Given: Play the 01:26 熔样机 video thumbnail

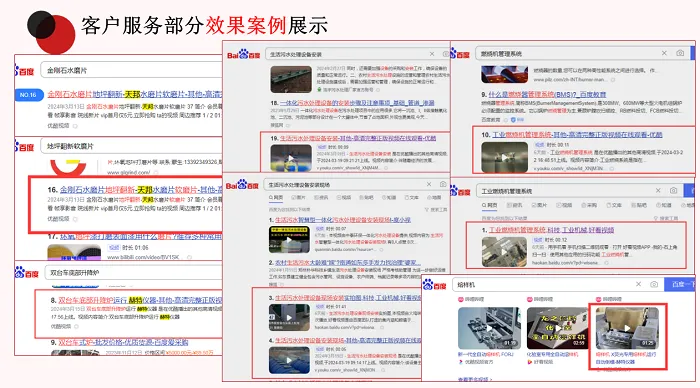Looking at the screenshot, I should [x=627, y=328].
